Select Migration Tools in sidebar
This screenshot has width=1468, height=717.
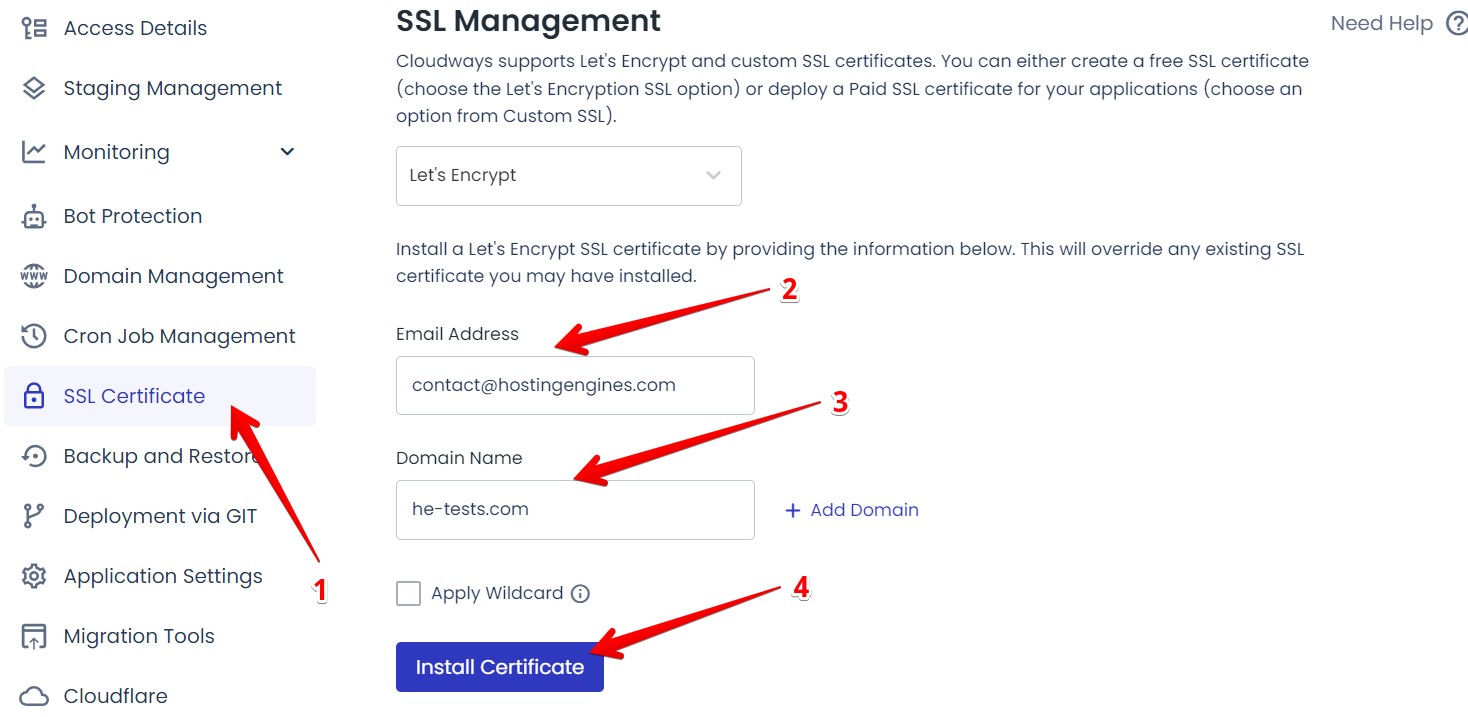[139, 636]
